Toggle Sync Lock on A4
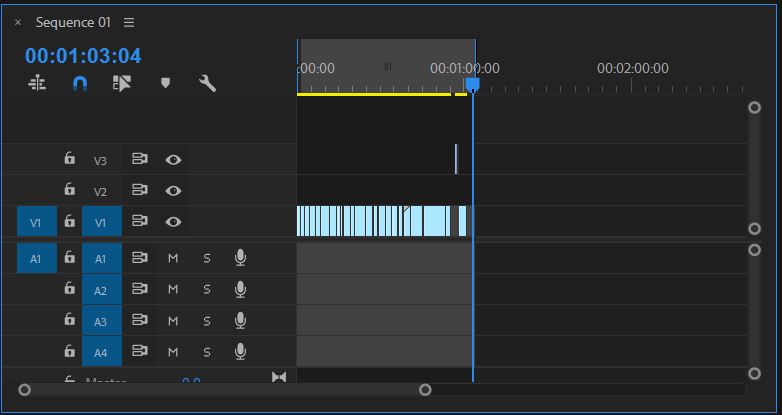Image resolution: width=782 pixels, height=415 pixels. [140, 351]
